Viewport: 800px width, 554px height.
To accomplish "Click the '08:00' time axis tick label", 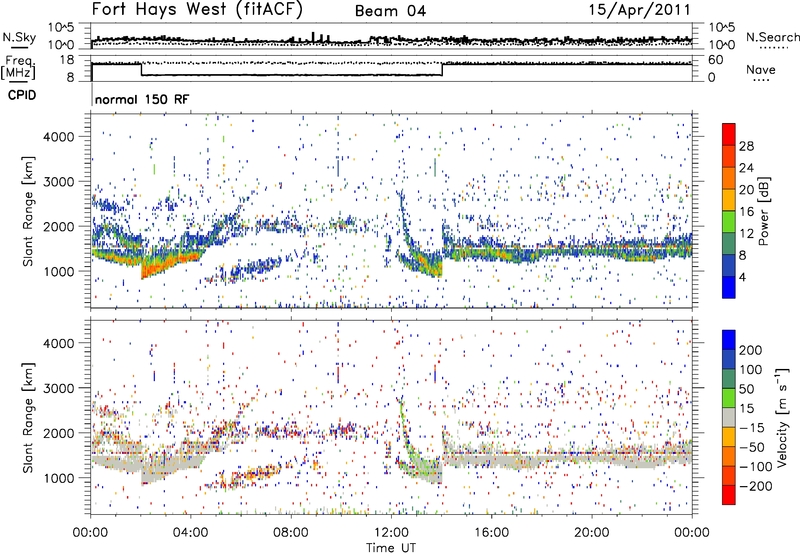I will [x=291, y=533].
